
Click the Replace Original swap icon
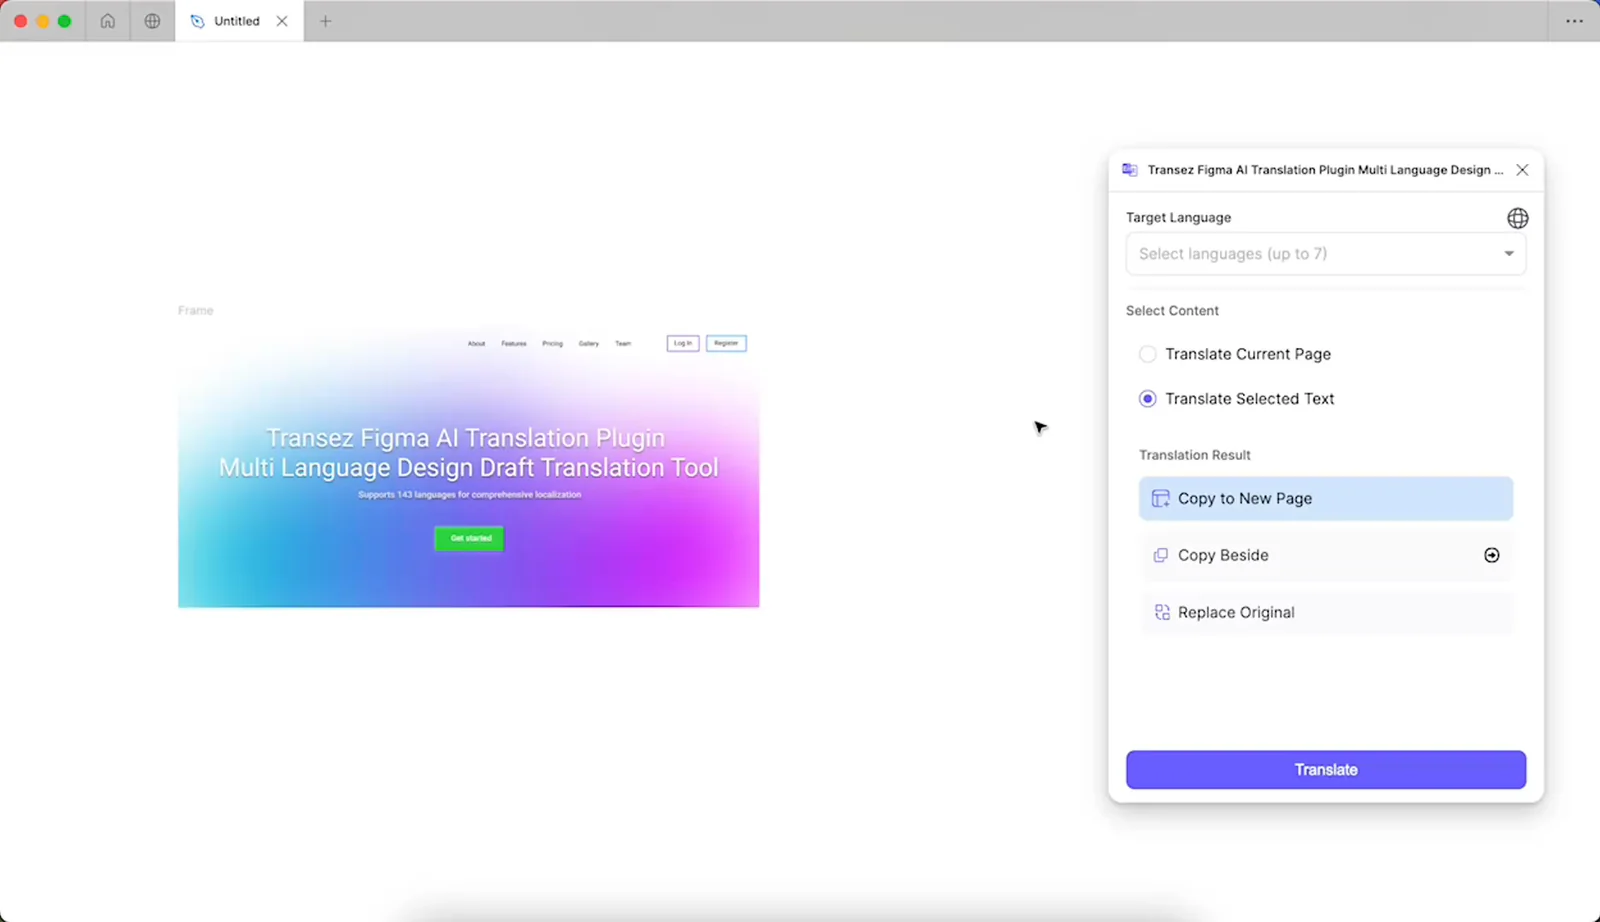(1161, 612)
